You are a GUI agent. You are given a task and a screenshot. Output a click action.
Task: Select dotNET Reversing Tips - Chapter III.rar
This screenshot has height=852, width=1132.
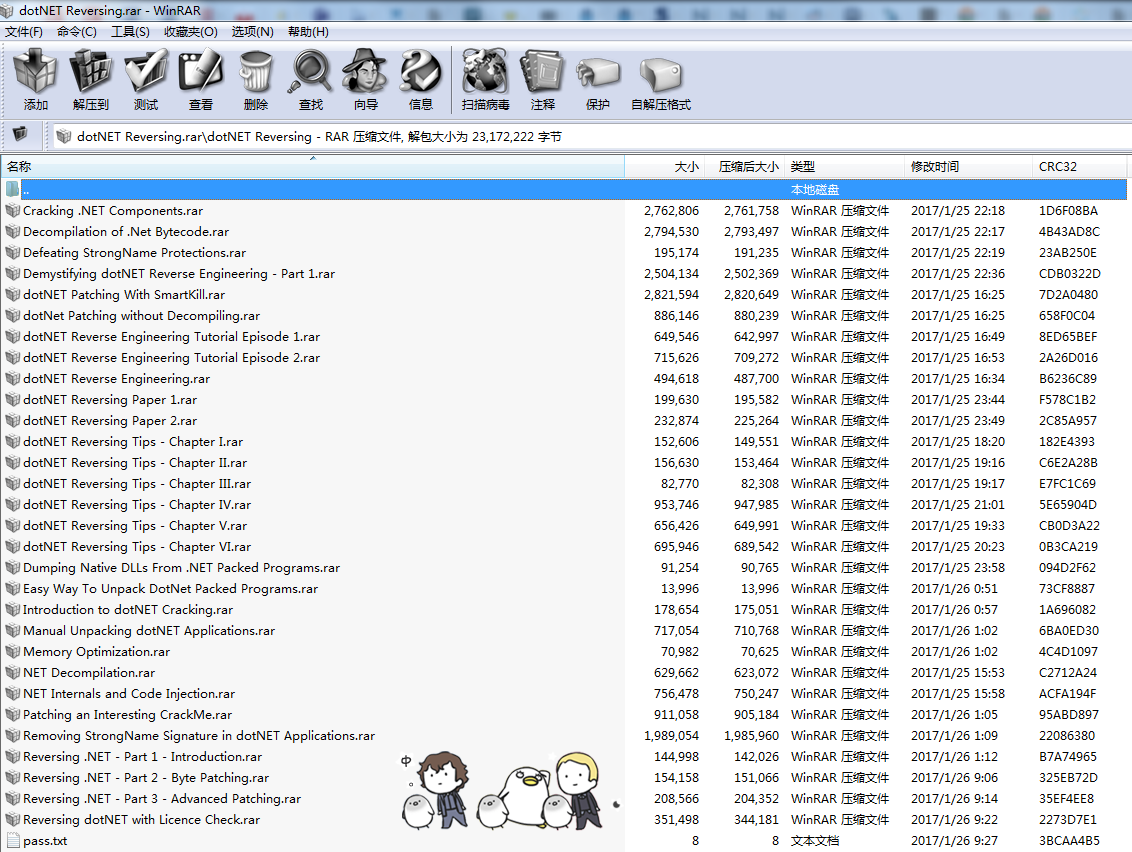[x=137, y=484]
